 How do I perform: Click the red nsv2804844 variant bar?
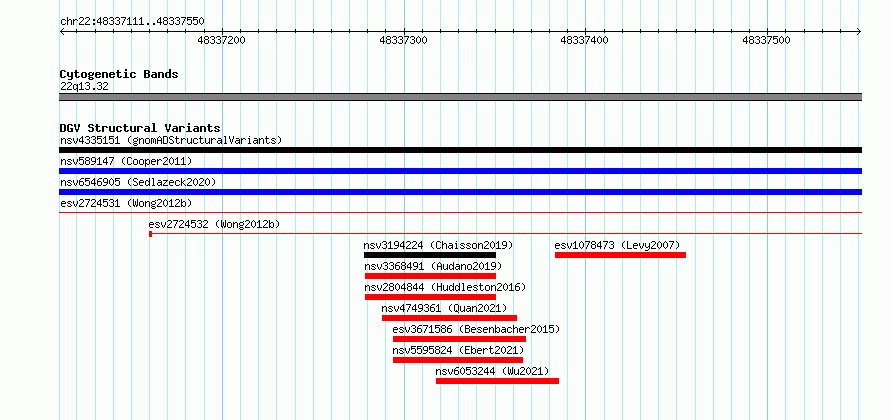coord(430,297)
